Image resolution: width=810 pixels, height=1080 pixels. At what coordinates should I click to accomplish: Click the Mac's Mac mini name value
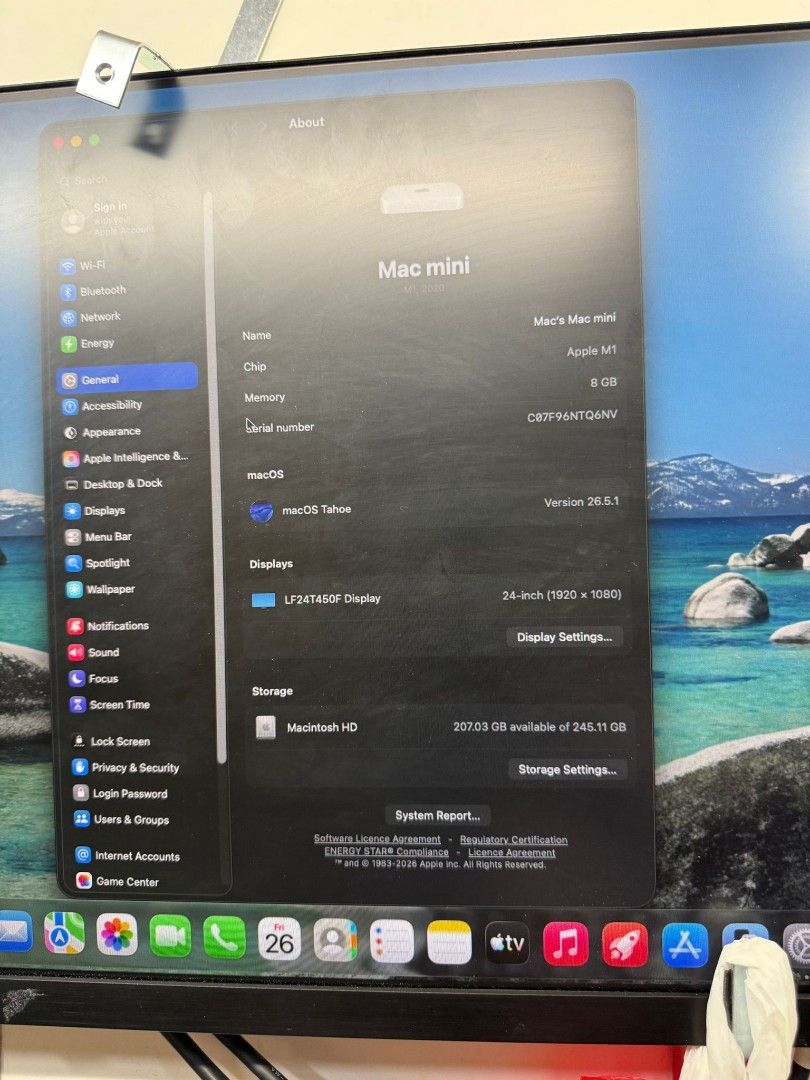click(574, 320)
